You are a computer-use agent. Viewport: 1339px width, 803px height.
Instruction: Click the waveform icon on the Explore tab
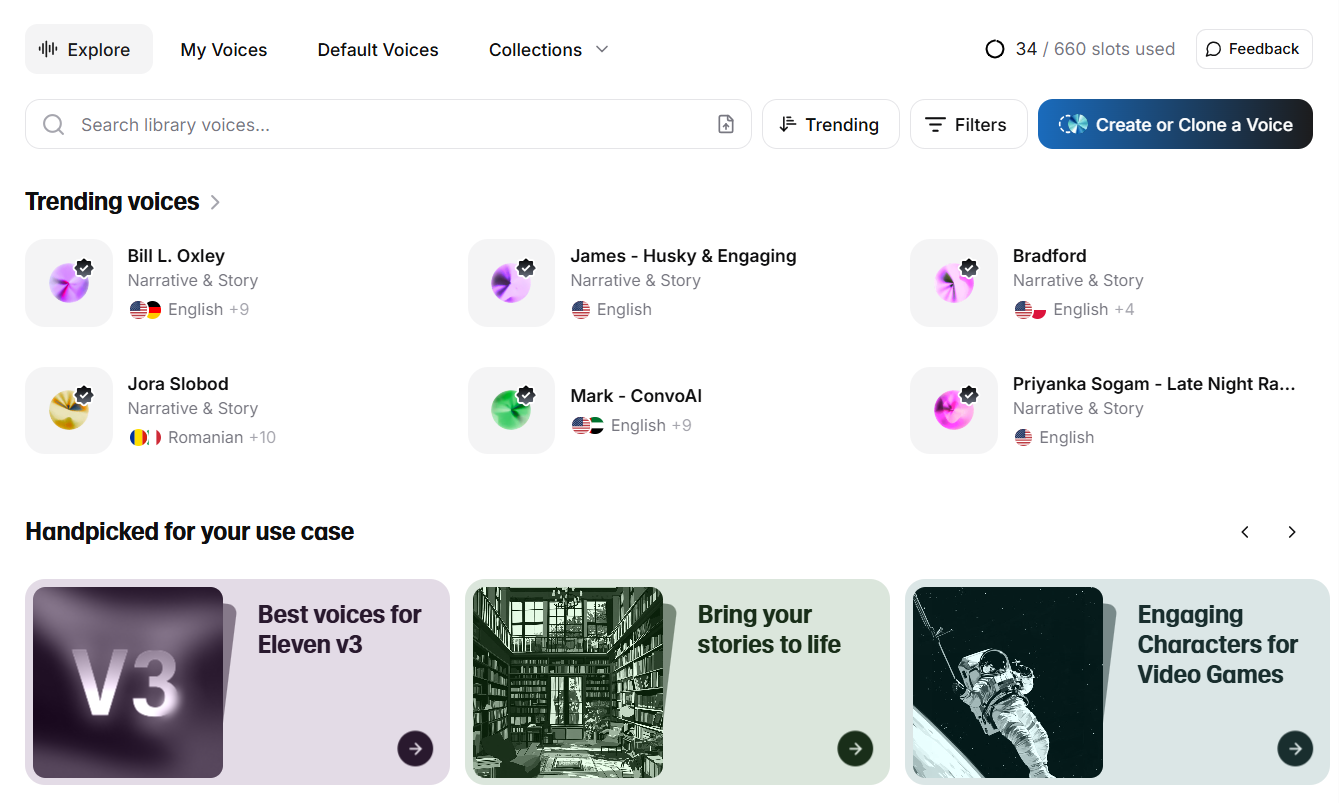[x=47, y=48]
